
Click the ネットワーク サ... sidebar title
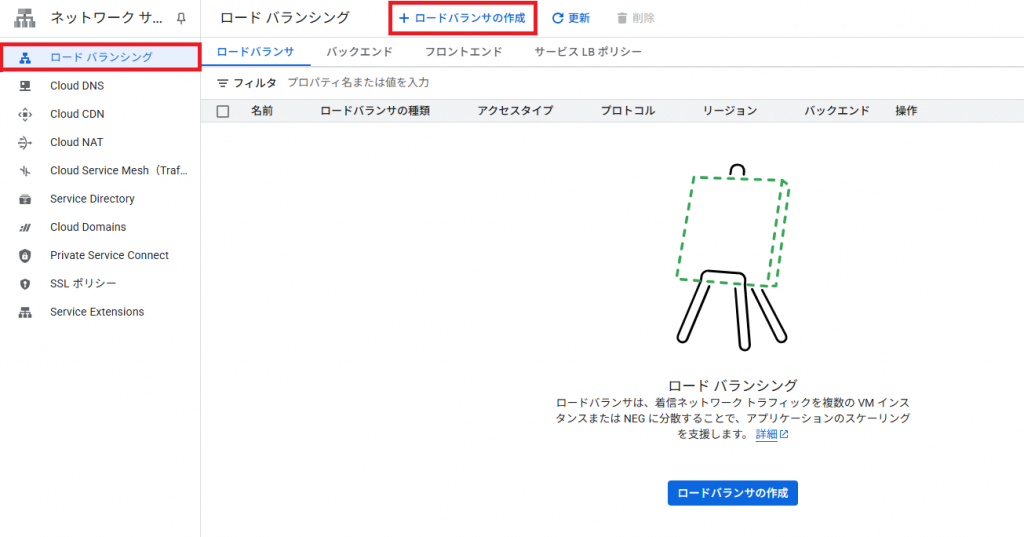click(x=106, y=18)
